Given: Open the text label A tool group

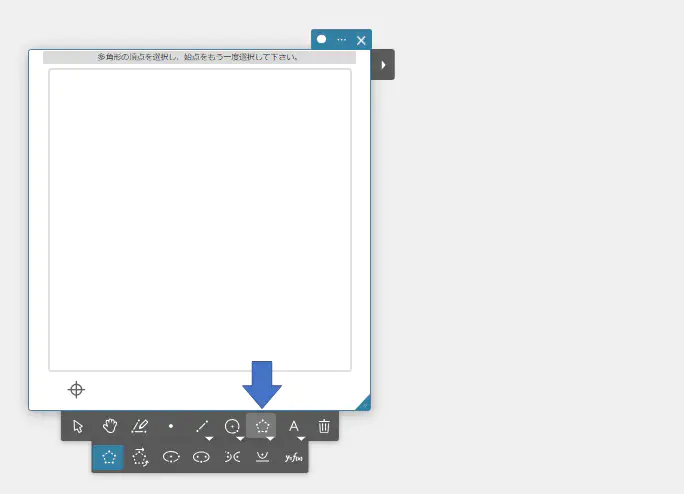Looking at the screenshot, I should coord(294,426).
